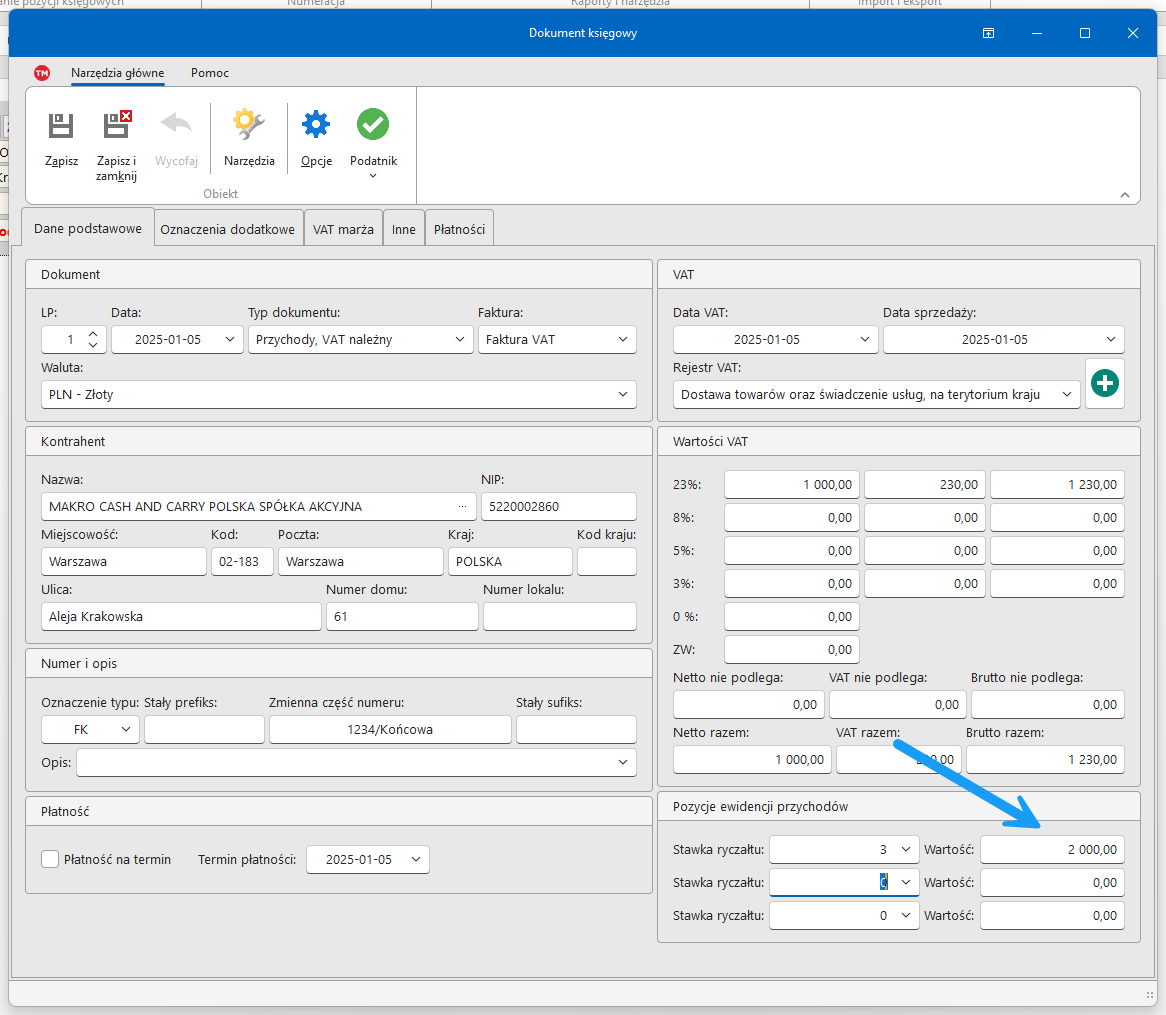Open ribbon display options in title bar
Viewport: 1166px width, 1015px height.
coord(988,33)
